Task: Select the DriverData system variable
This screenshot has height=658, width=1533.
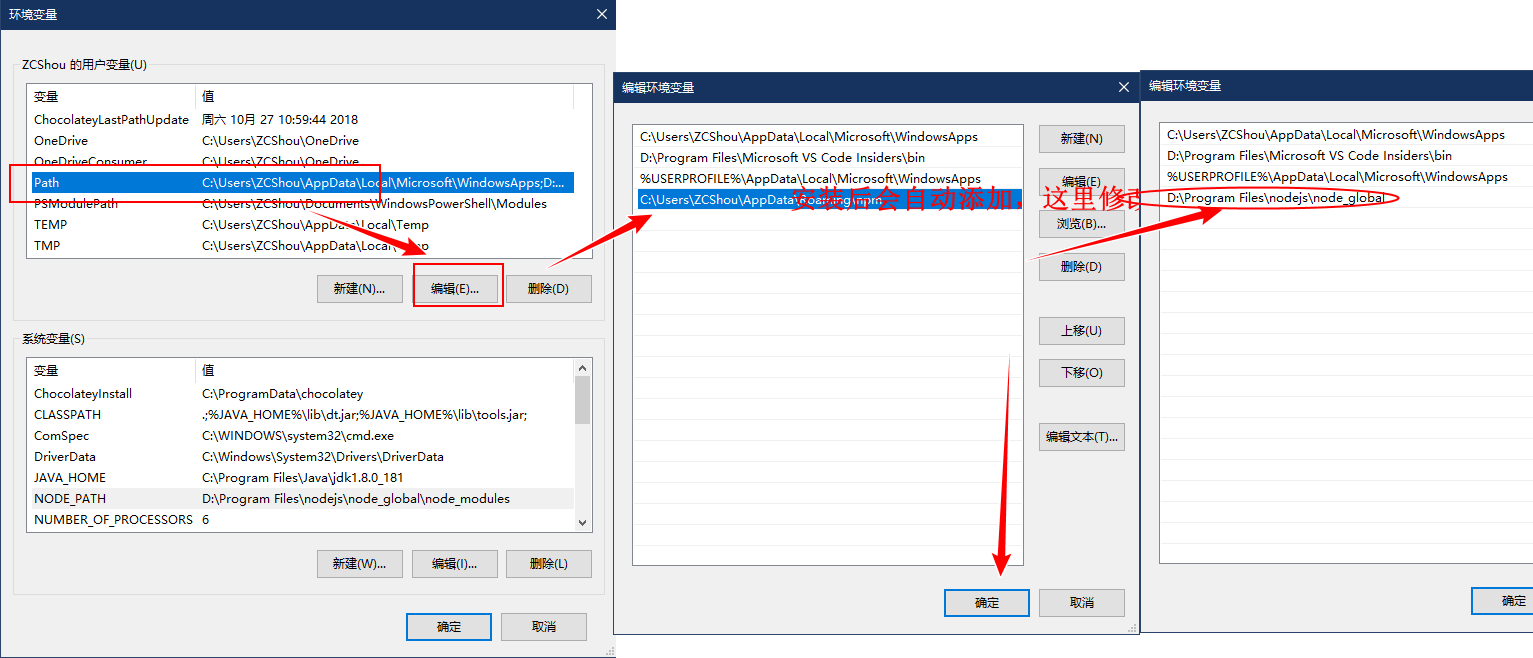Action: (x=300, y=456)
